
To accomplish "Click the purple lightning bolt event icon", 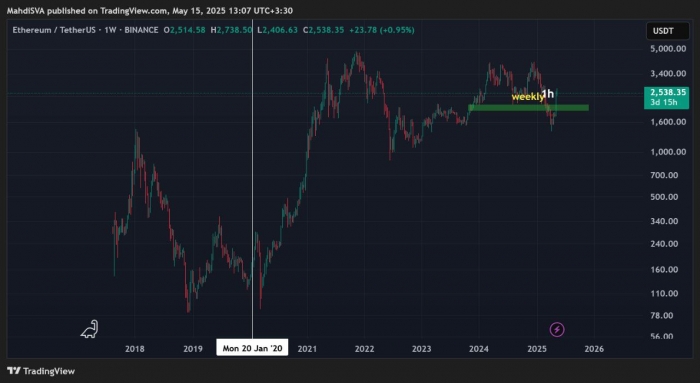I will [x=557, y=330].
